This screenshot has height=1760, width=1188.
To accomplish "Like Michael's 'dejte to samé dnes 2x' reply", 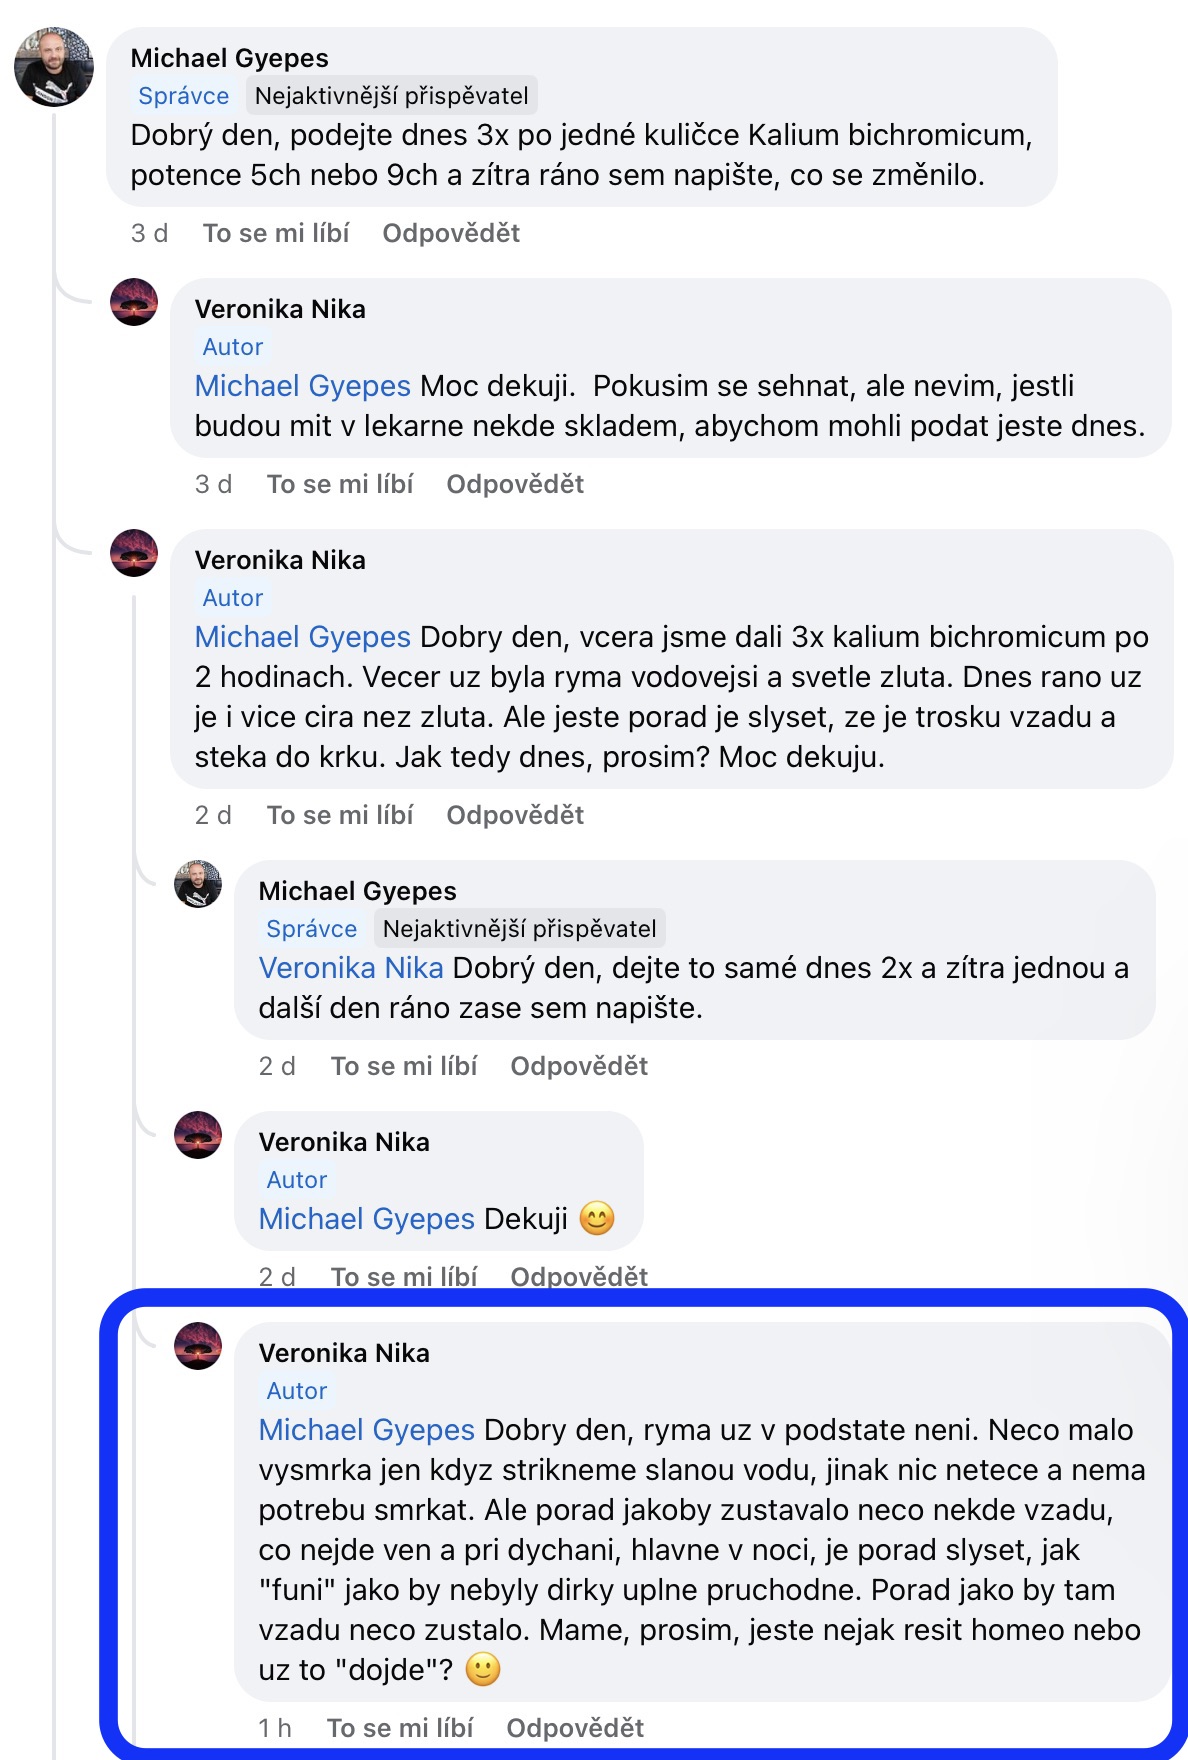I will coord(404,1066).
